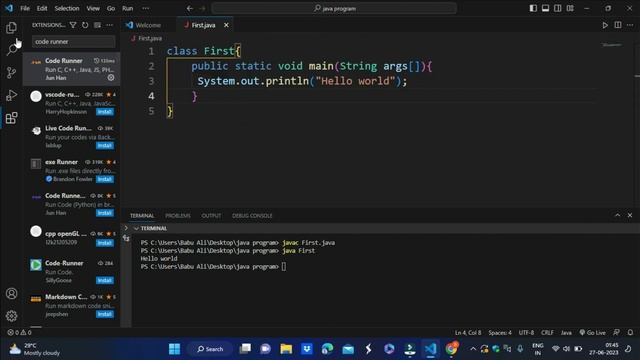The width and height of the screenshot is (640, 360).
Task: Open the Run menu
Action: (x=127, y=8)
